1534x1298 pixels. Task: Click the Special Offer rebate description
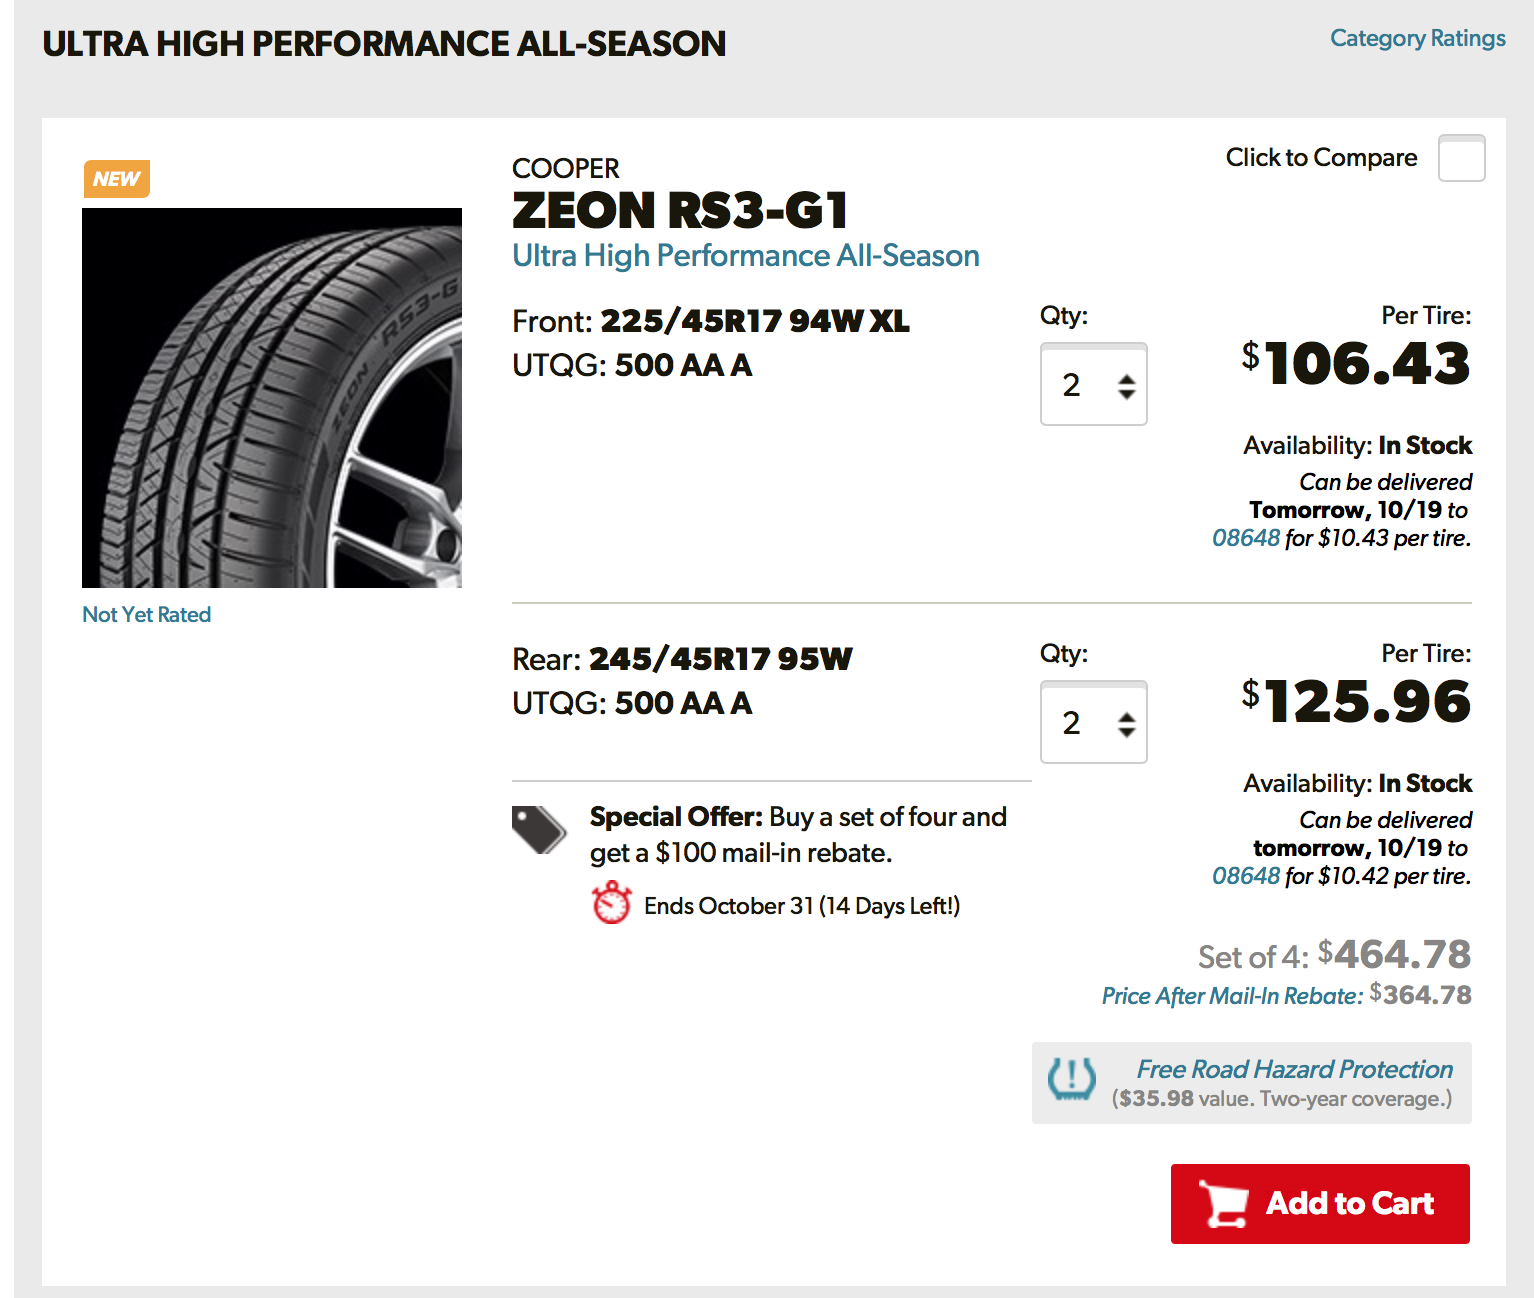pyautogui.click(x=798, y=835)
